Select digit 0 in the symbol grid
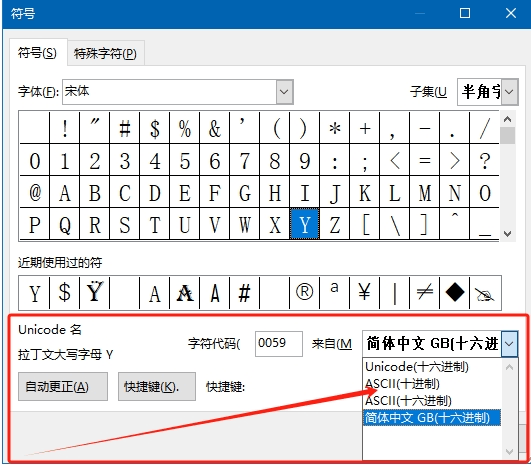531x465 pixels. coord(35,160)
